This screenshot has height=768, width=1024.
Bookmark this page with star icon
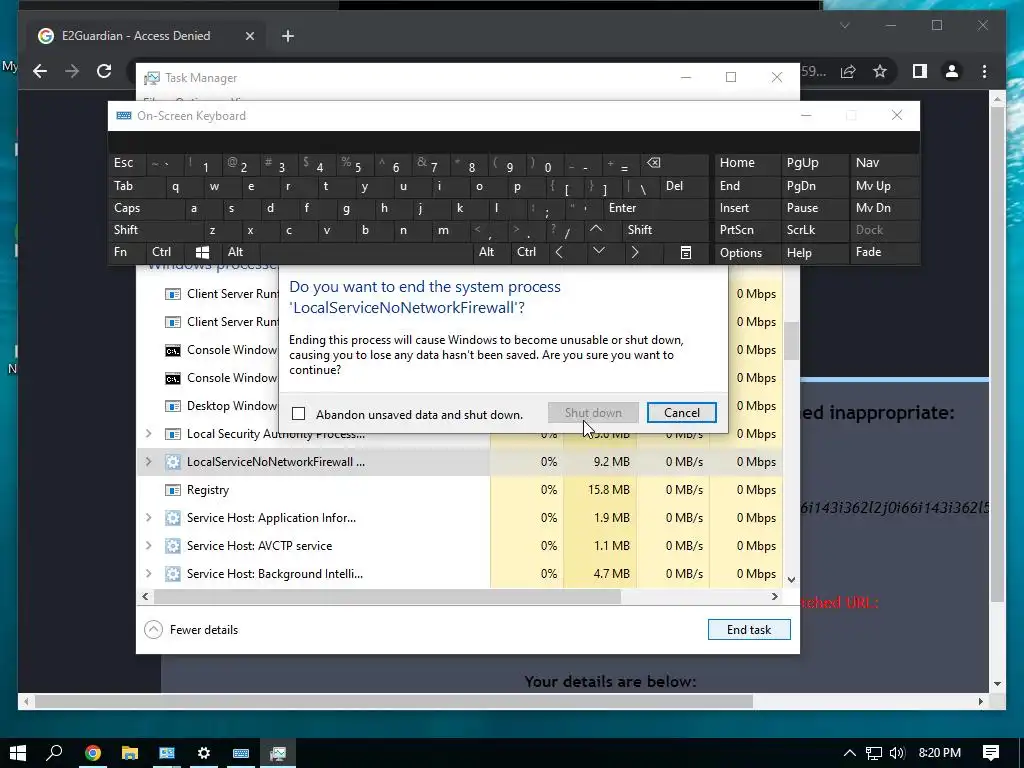coord(880,71)
